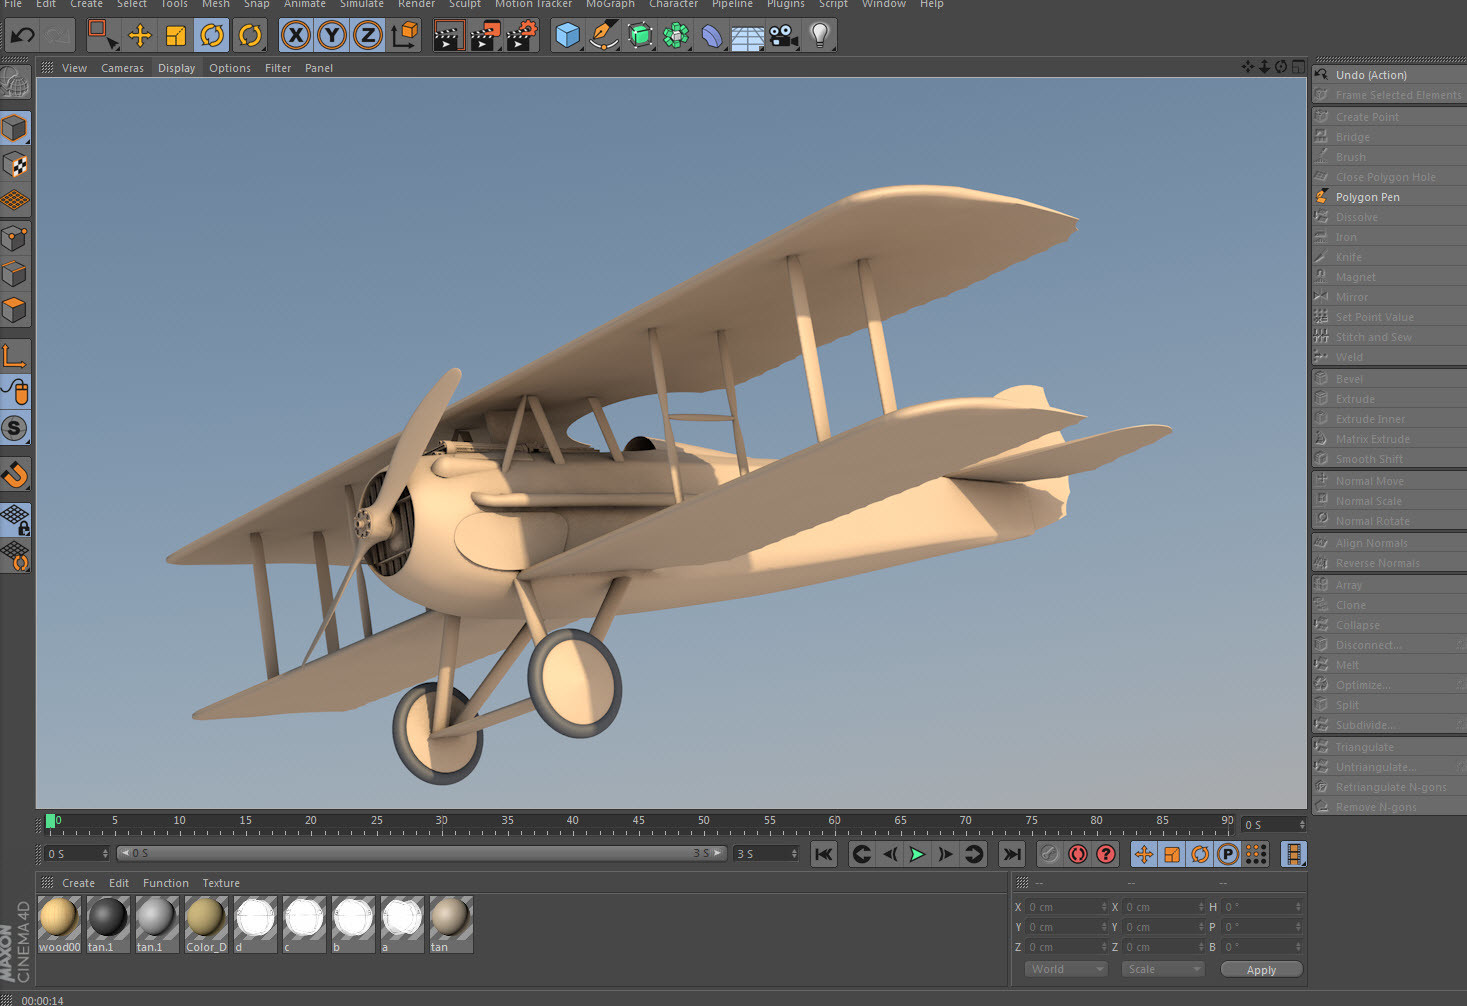
Task: Toggle Y axis lock
Action: [332, 36]
